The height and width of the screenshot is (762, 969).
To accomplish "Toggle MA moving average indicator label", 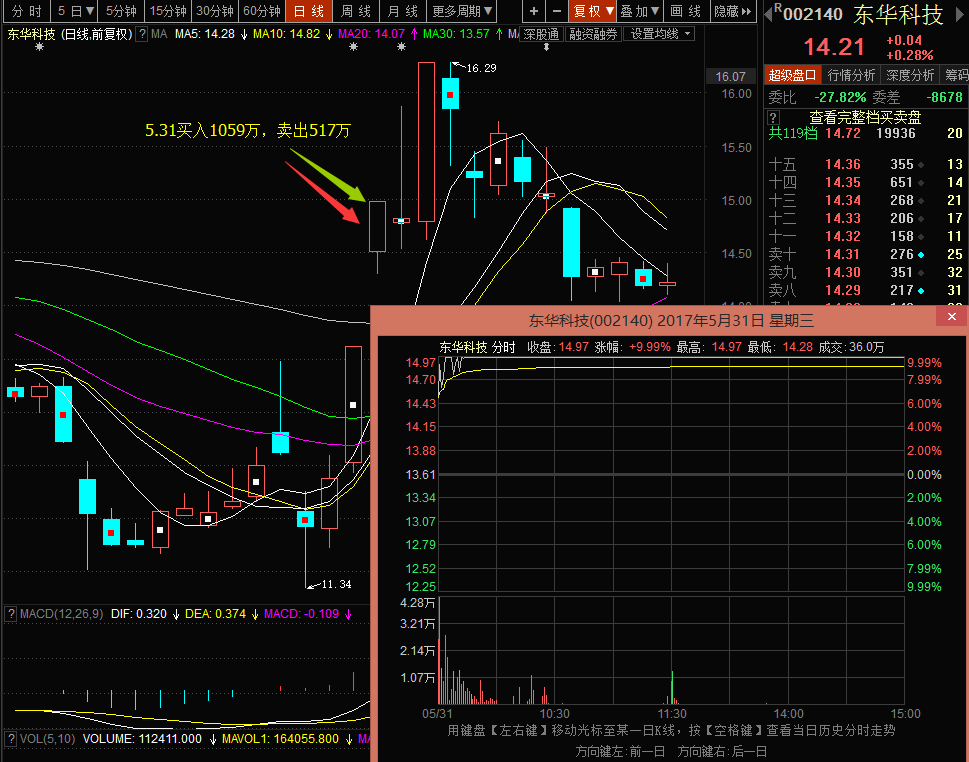I will [159, 34].
